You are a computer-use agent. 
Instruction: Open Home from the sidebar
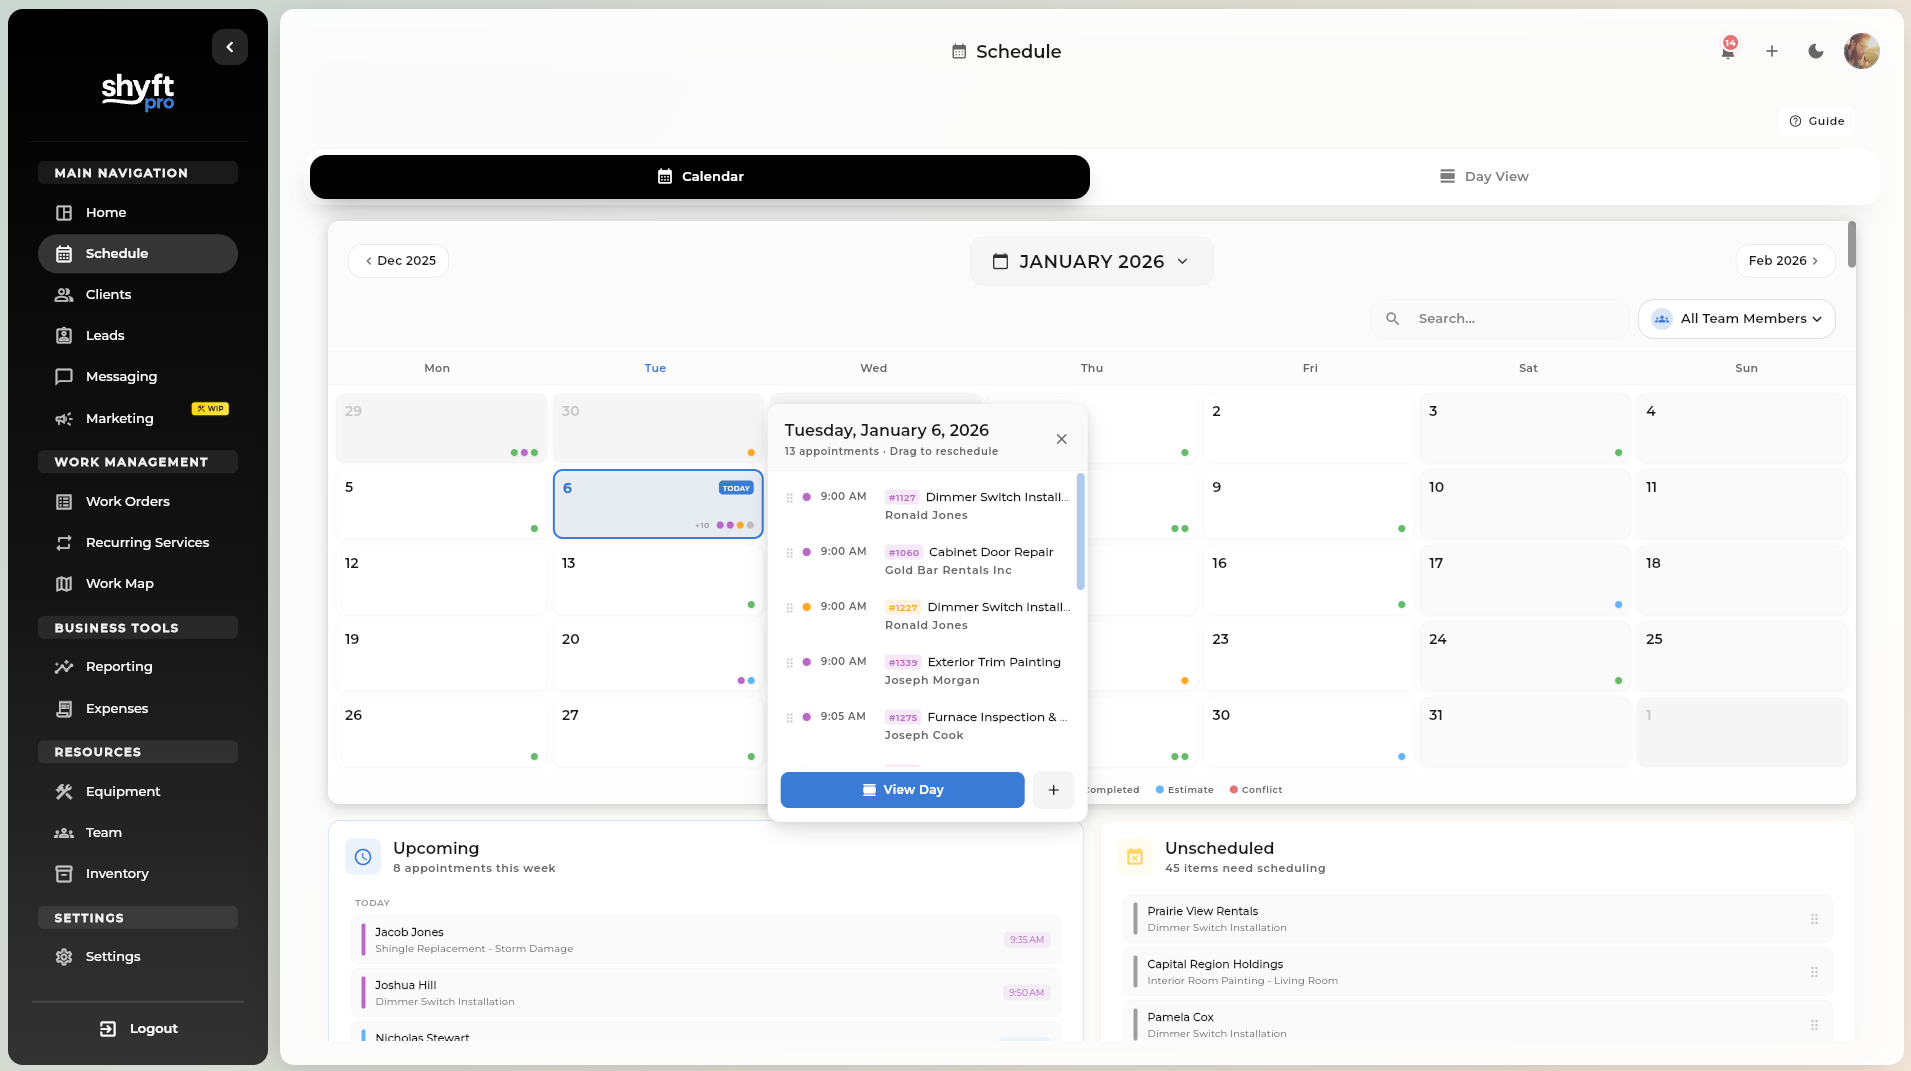click(104, 212)
